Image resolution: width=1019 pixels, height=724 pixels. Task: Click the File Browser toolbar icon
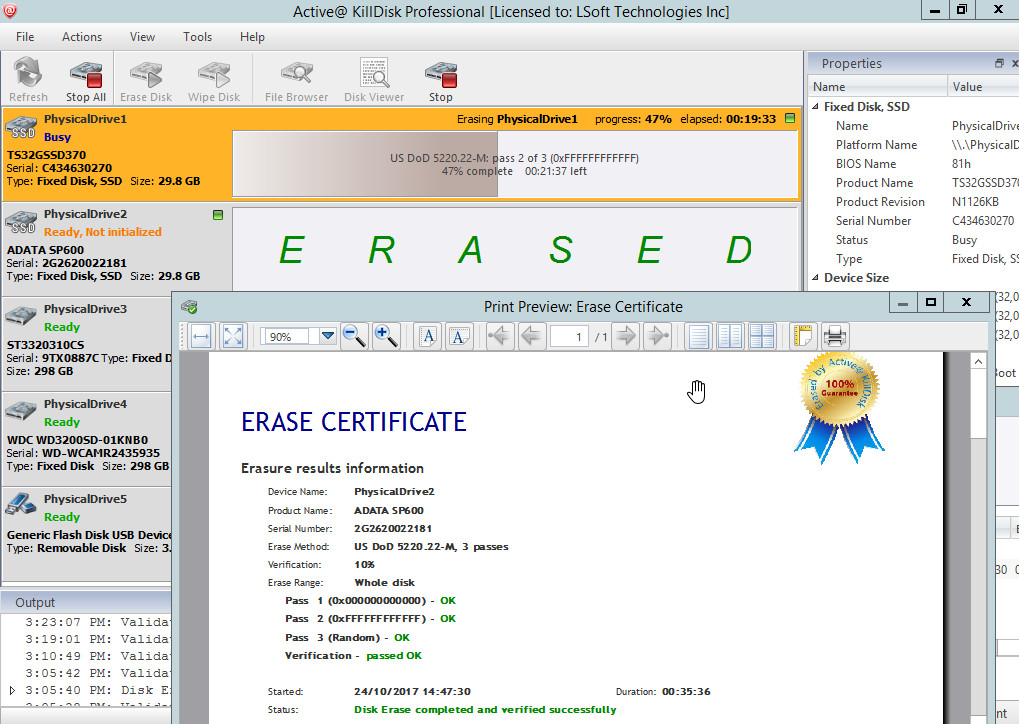coord(296,80)
